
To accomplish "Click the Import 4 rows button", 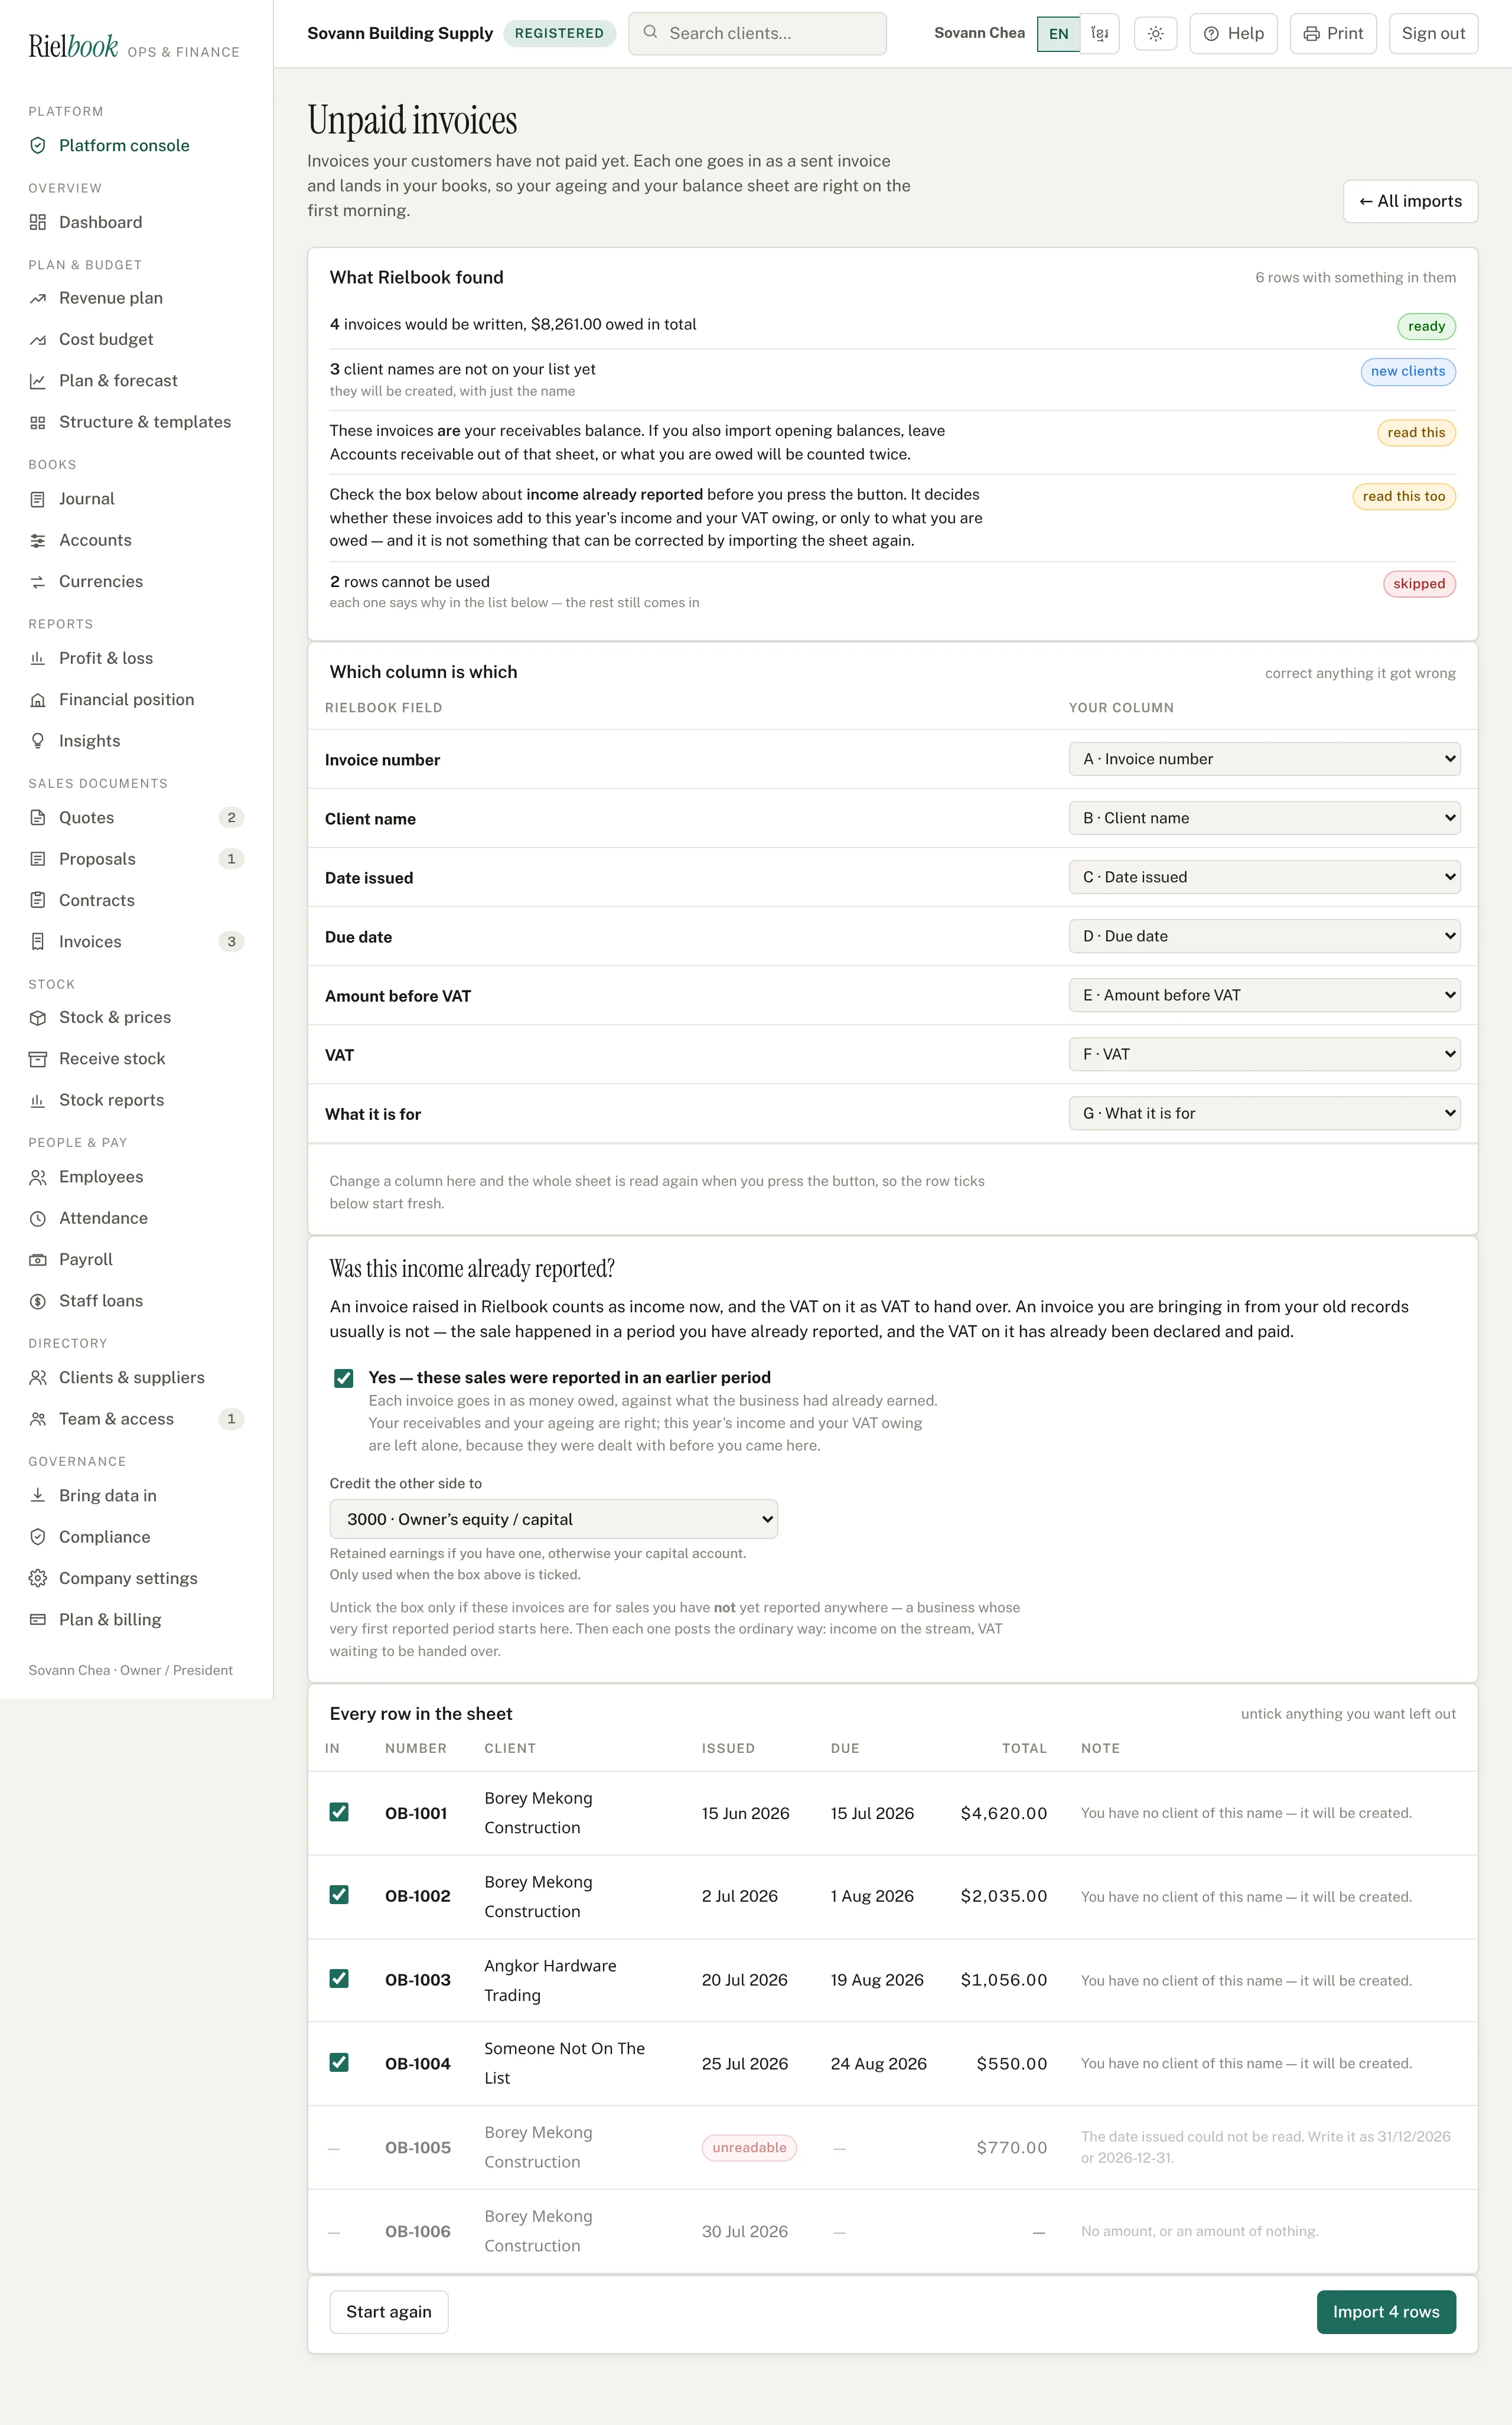I will [x=1386, y=2312].
